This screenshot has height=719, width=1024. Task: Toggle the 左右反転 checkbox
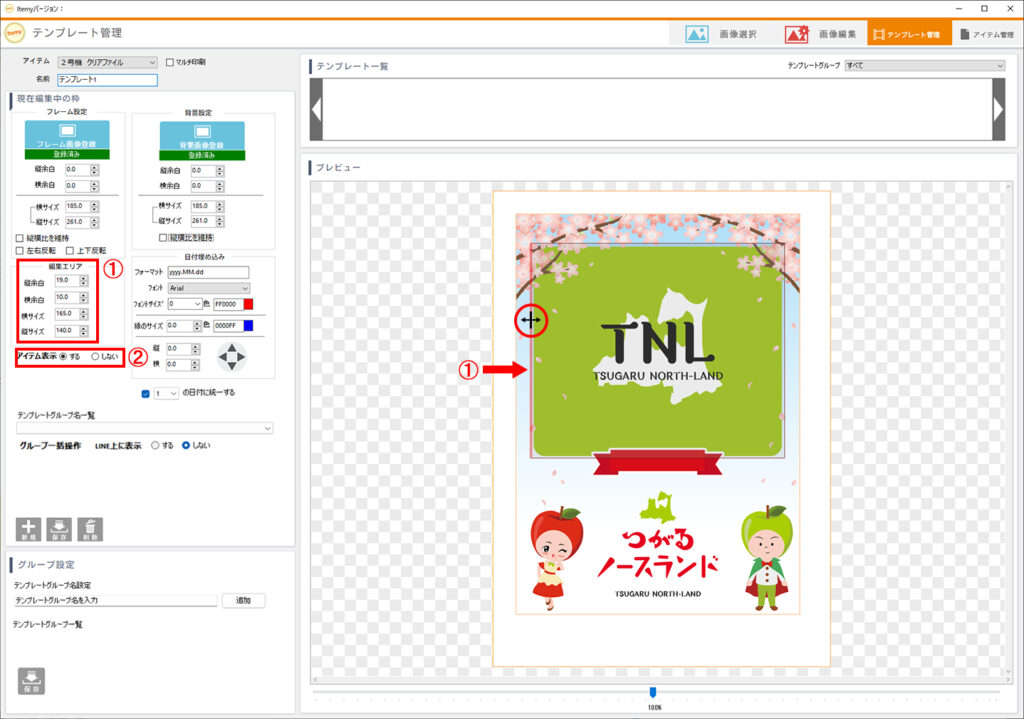21,250
